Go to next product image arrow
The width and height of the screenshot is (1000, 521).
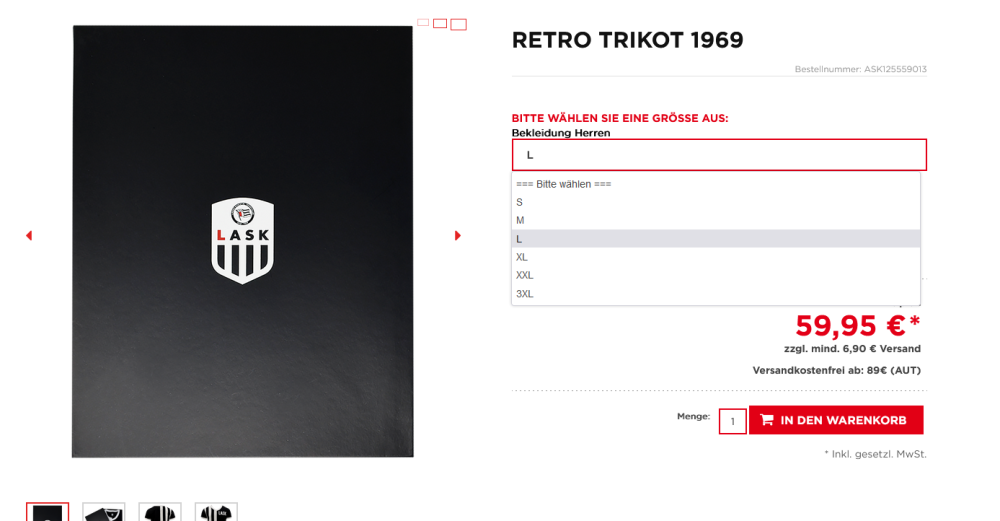click(458, 236)
